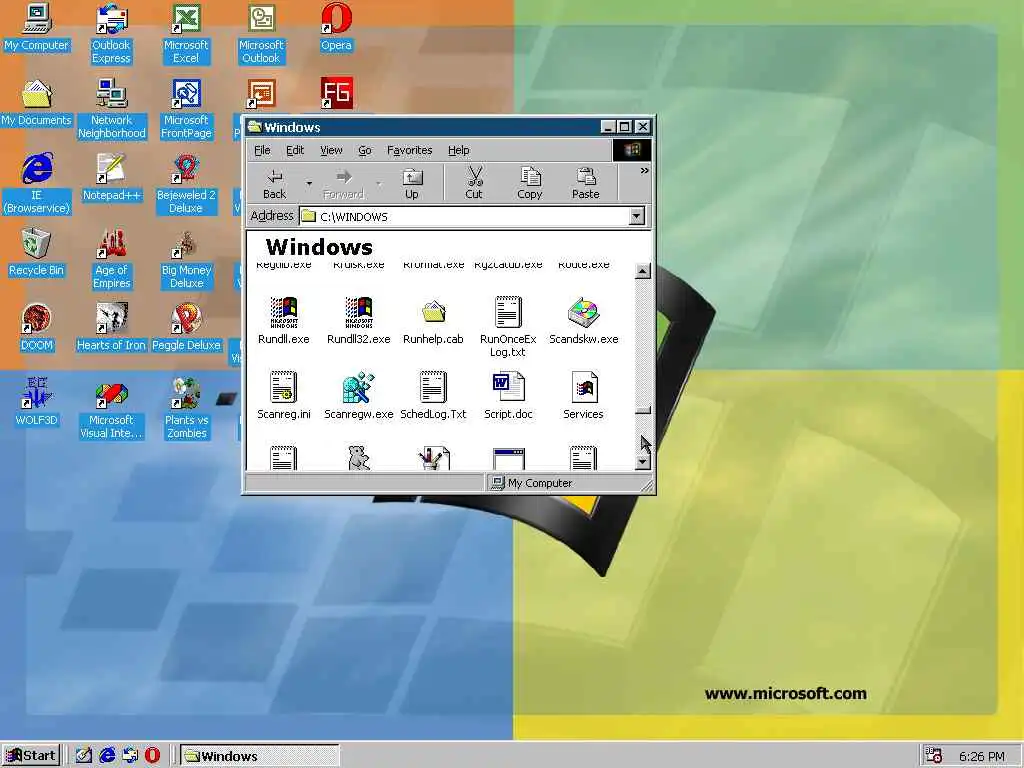Select Outlook Express desktop shortcut
The height and width of the screenshot is (768, 1024).
pos(111,33)
